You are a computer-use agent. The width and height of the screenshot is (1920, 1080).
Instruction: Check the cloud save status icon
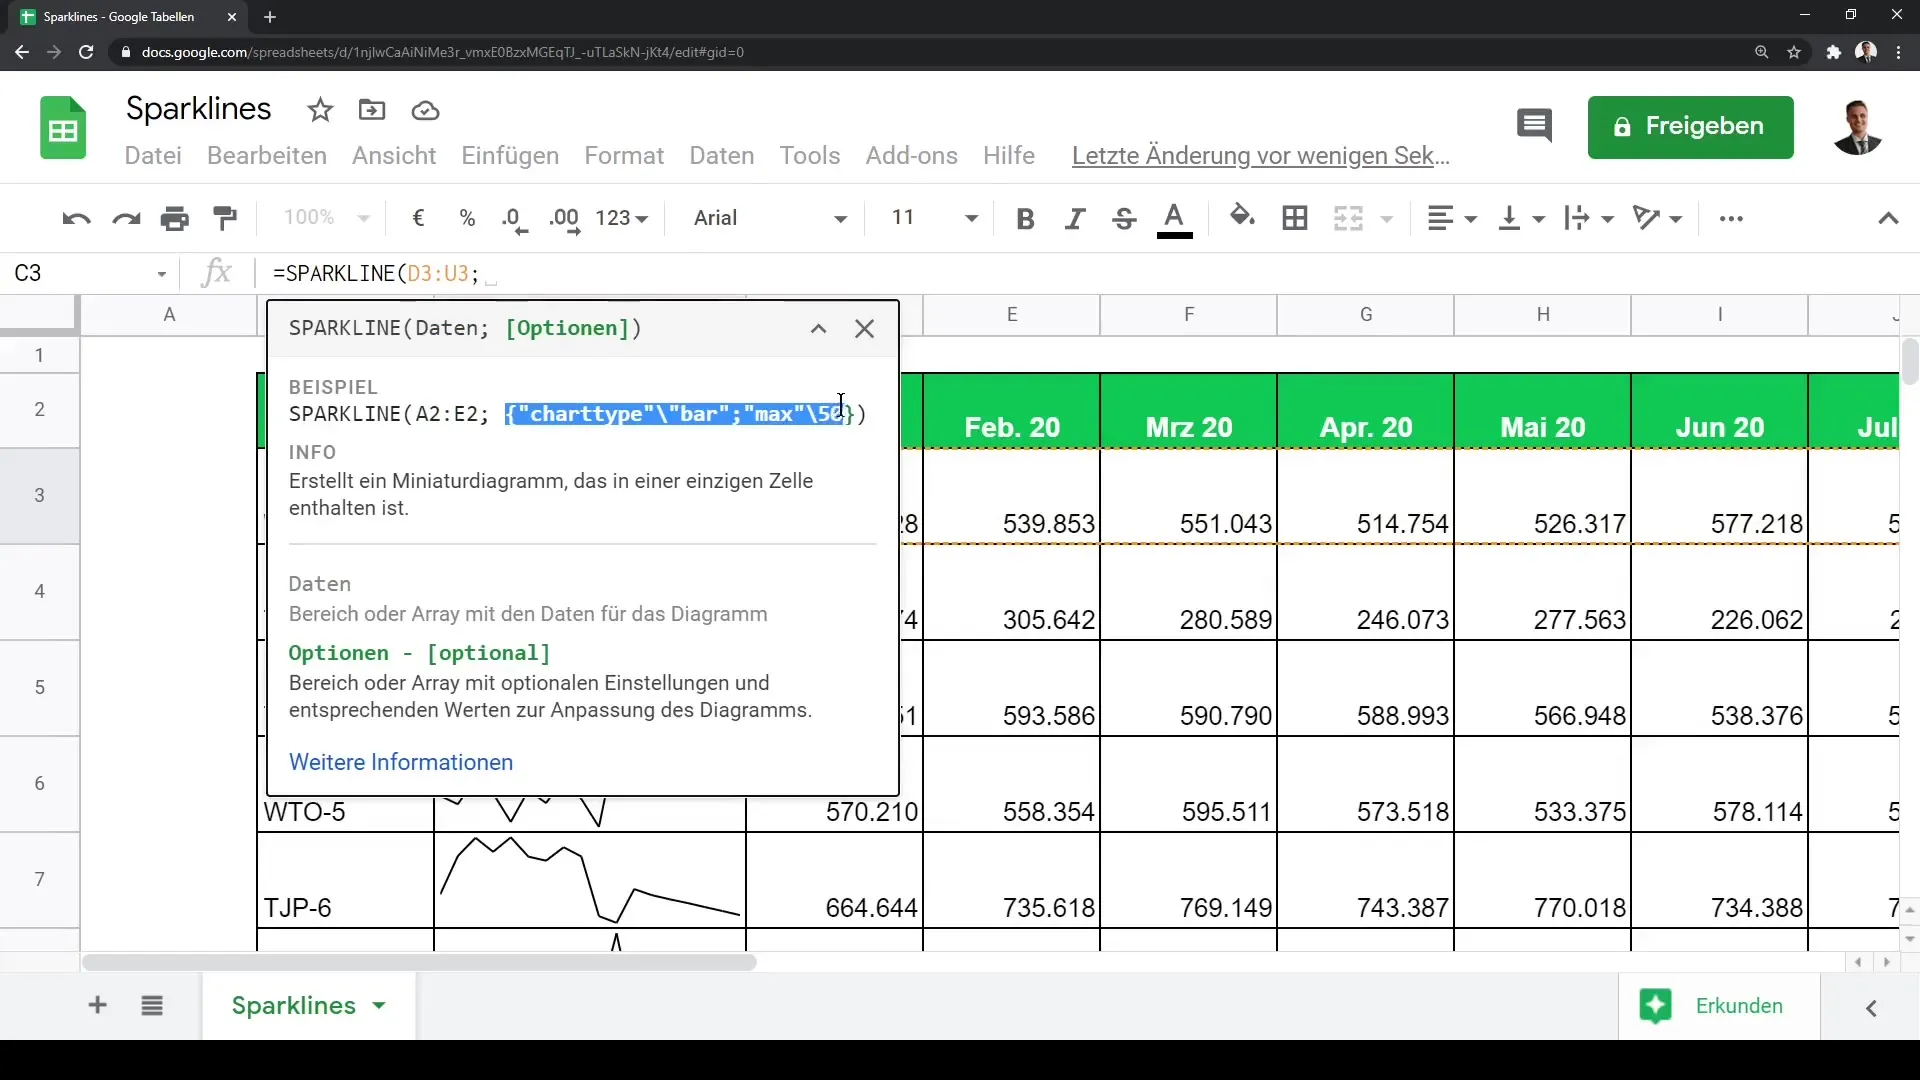tap(425, 110)
